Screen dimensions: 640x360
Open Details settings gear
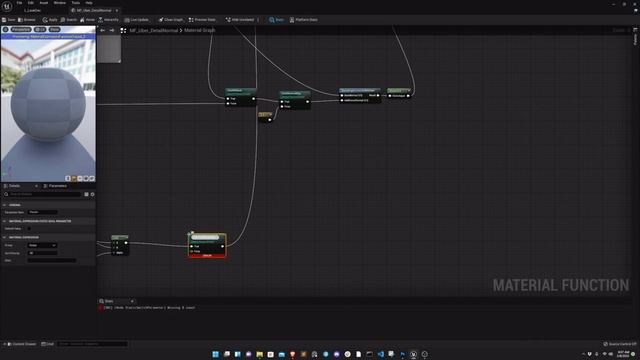click(x=93, y=194)
